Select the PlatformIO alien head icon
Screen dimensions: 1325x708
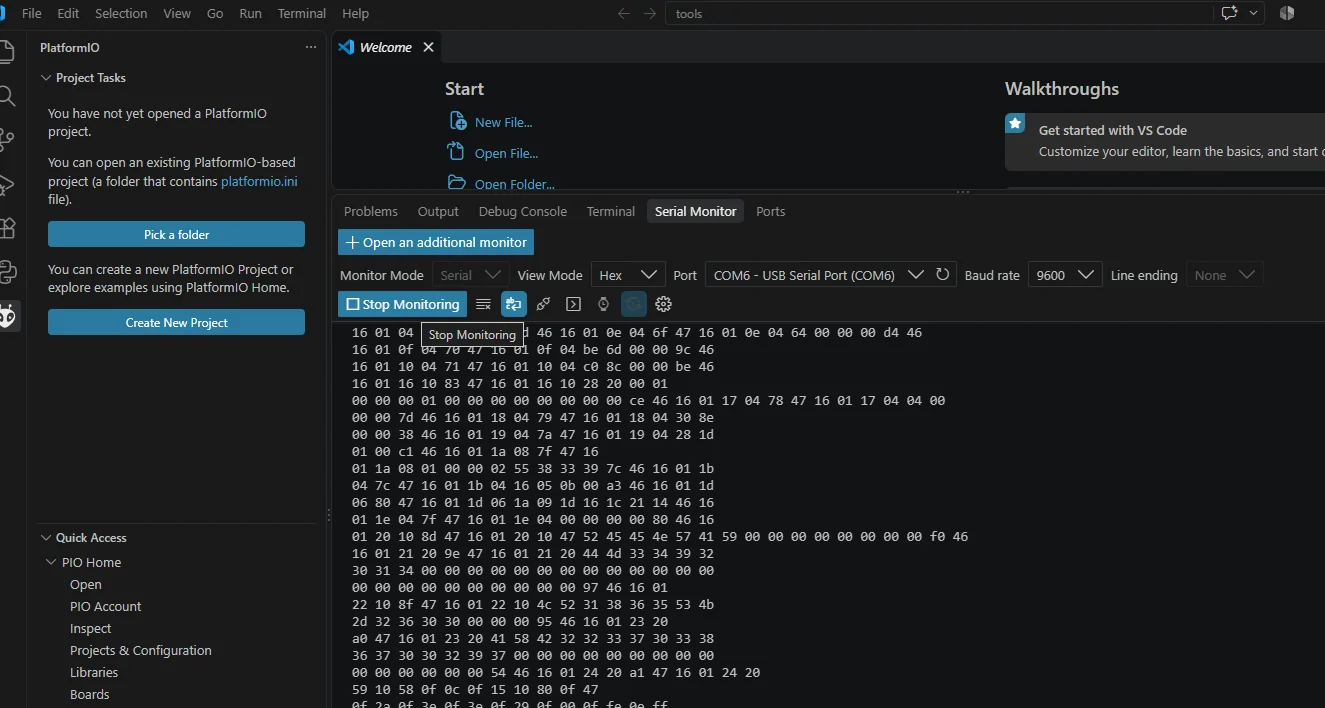(x=7, y=317)
